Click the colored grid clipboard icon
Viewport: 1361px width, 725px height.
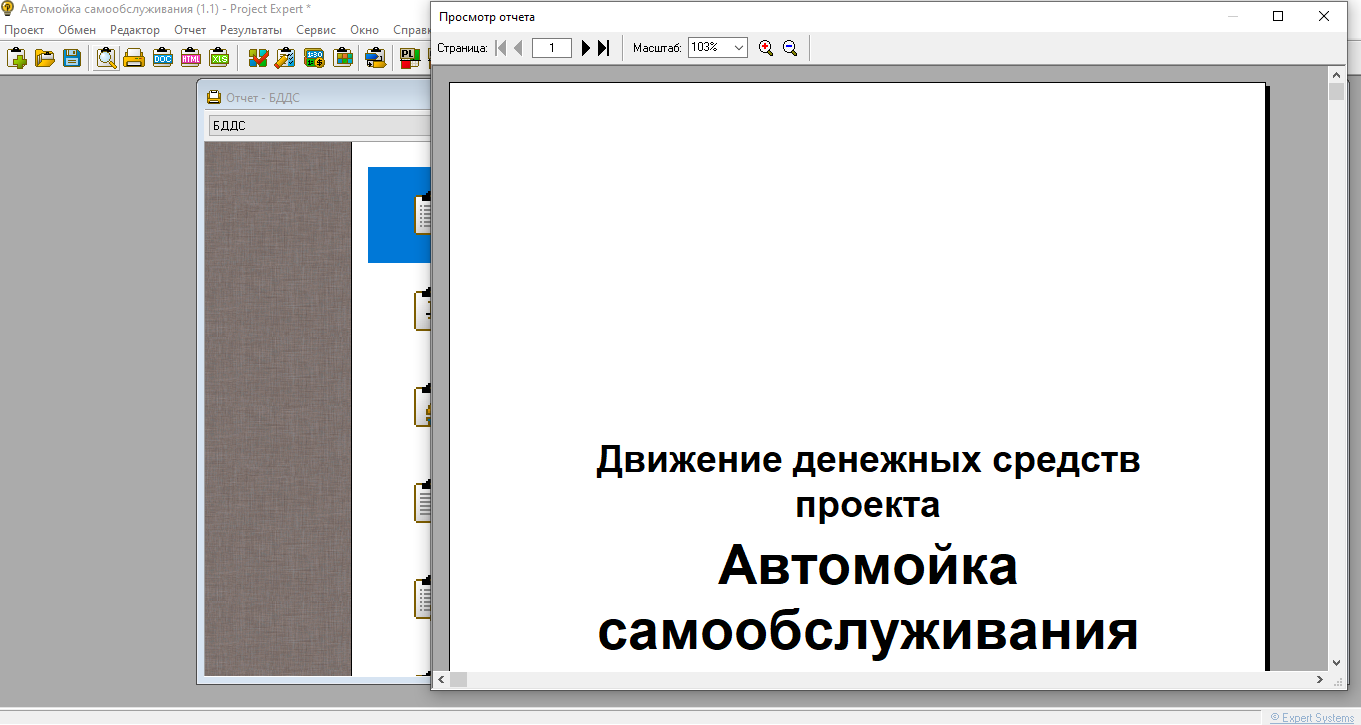tap(342, 58)
